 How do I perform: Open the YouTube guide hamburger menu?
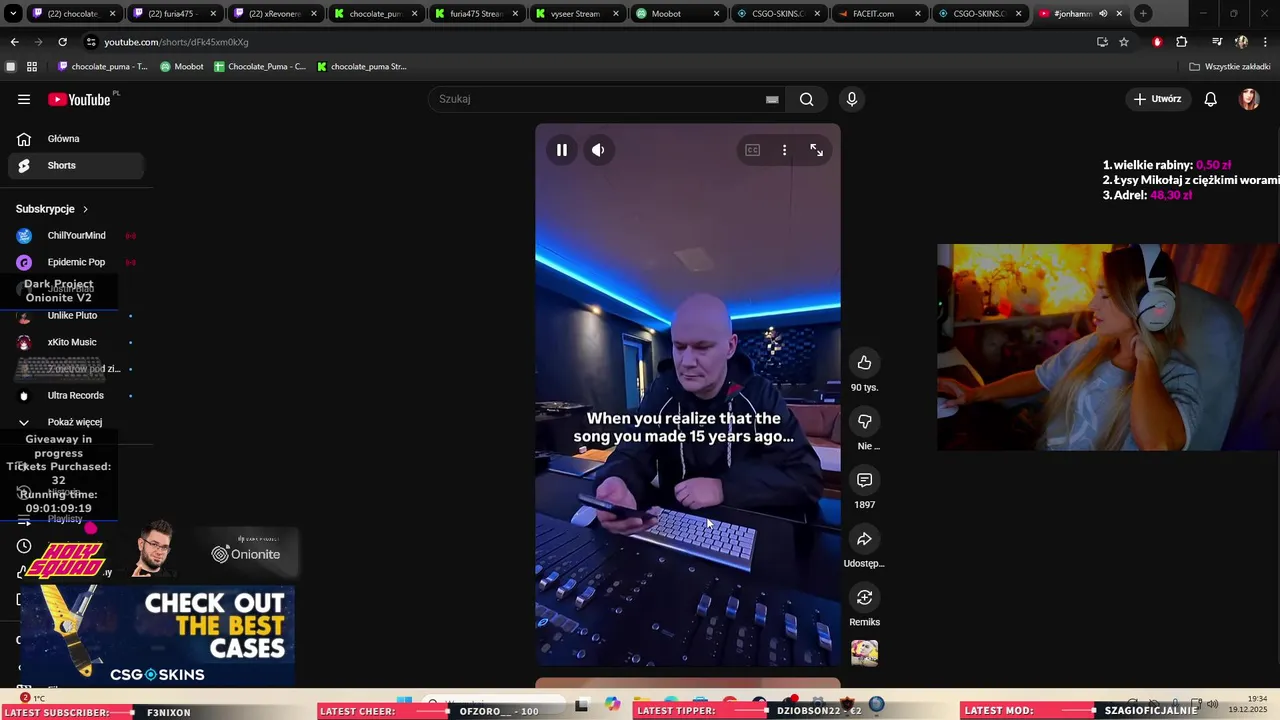click(x=24, y=99)
